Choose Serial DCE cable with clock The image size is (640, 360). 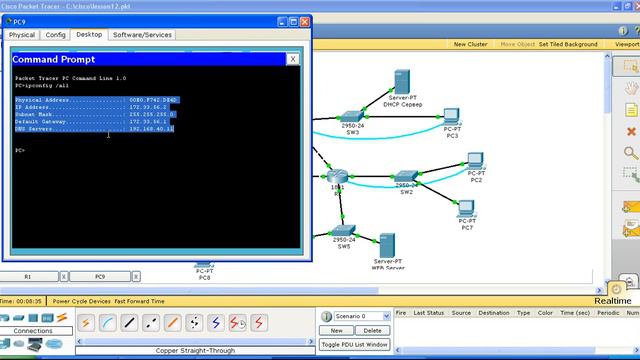coord(238,323)
